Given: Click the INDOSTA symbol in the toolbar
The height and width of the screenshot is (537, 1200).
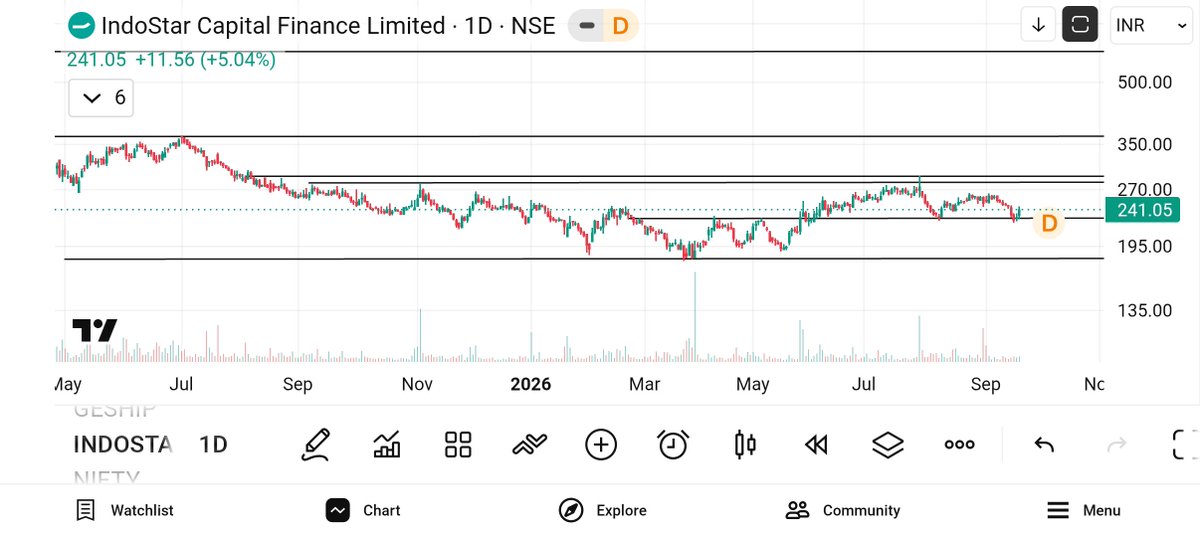Looking at the screenshot, I should click(x=123, y=445).
